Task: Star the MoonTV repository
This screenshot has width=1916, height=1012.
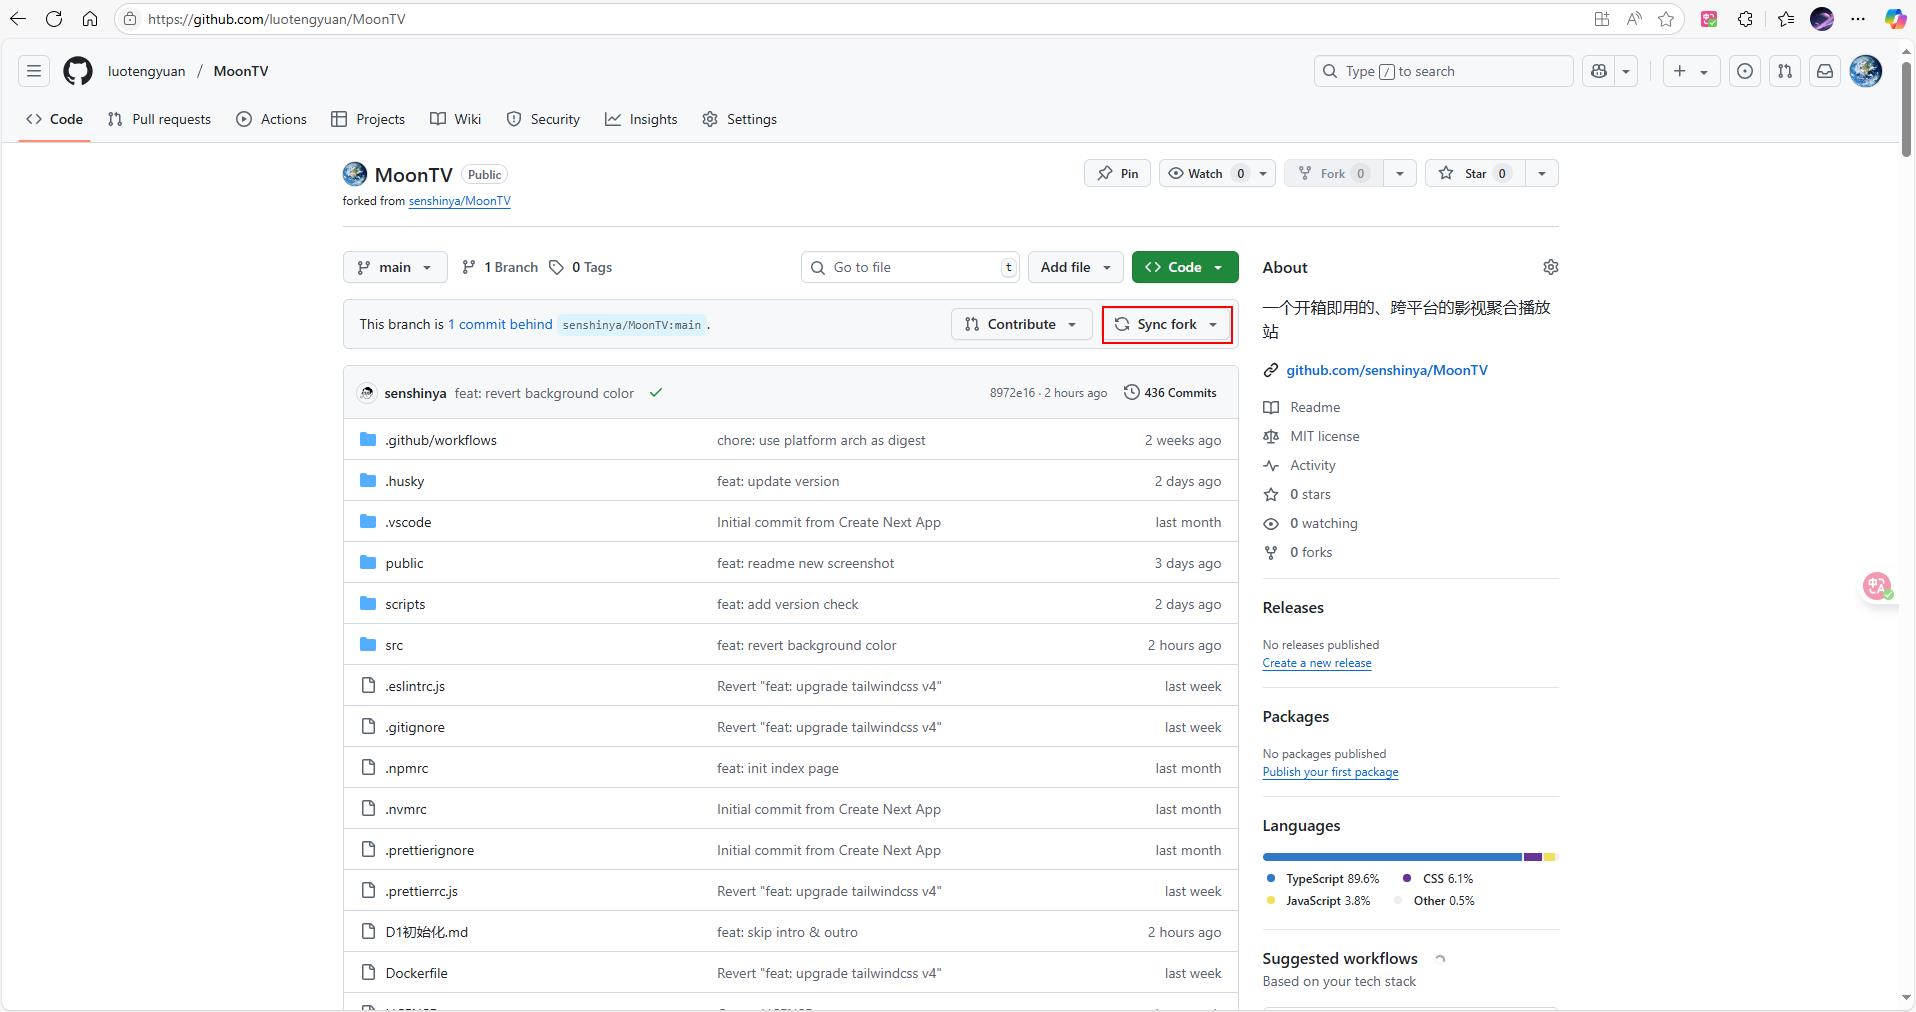Action: tap(1474, 173)
